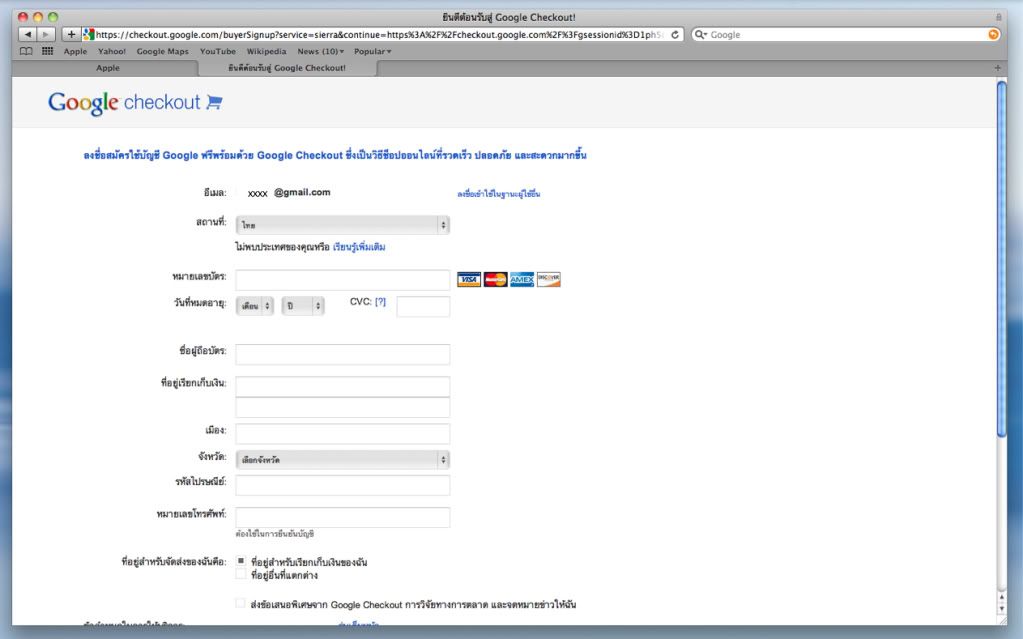Add bookmark with the plus button

click(70, 34)
